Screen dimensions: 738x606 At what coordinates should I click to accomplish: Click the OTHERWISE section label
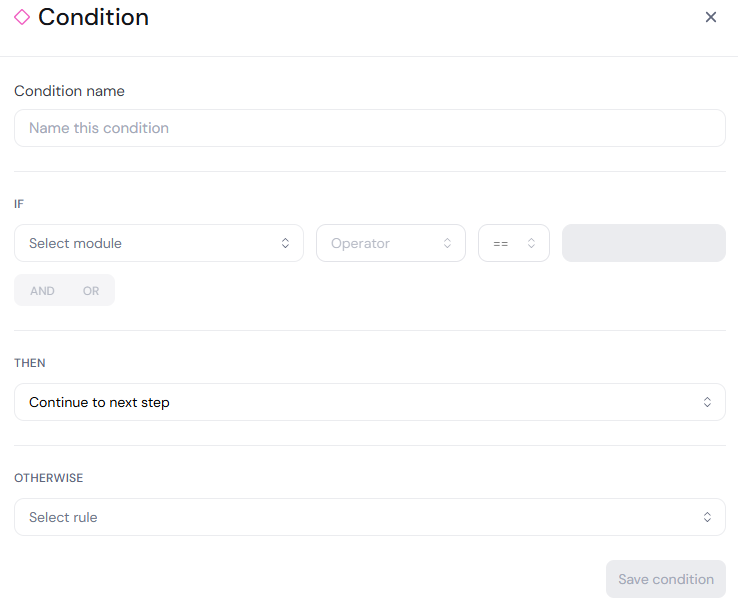click(48, 478)
